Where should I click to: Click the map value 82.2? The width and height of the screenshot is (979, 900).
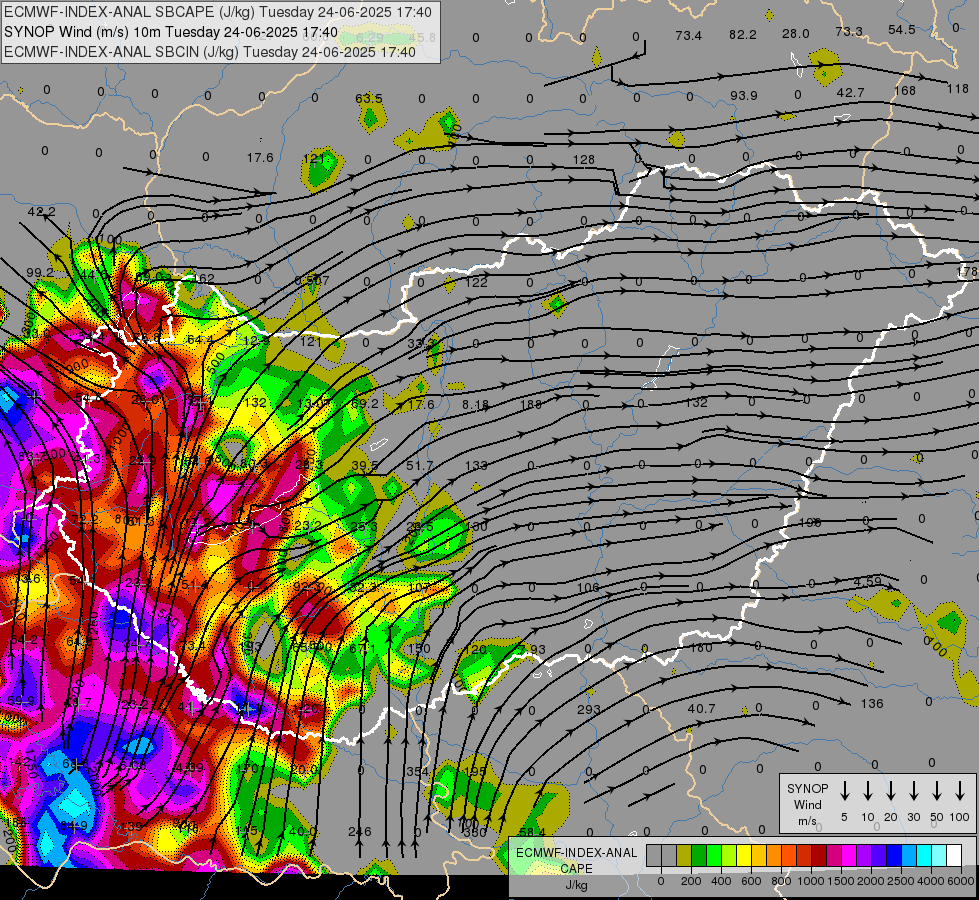click(x=742, y=34)
